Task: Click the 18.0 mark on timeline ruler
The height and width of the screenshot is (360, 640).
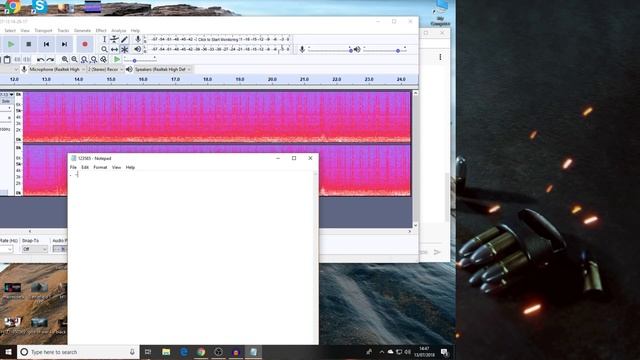Action: pos(207,79)
